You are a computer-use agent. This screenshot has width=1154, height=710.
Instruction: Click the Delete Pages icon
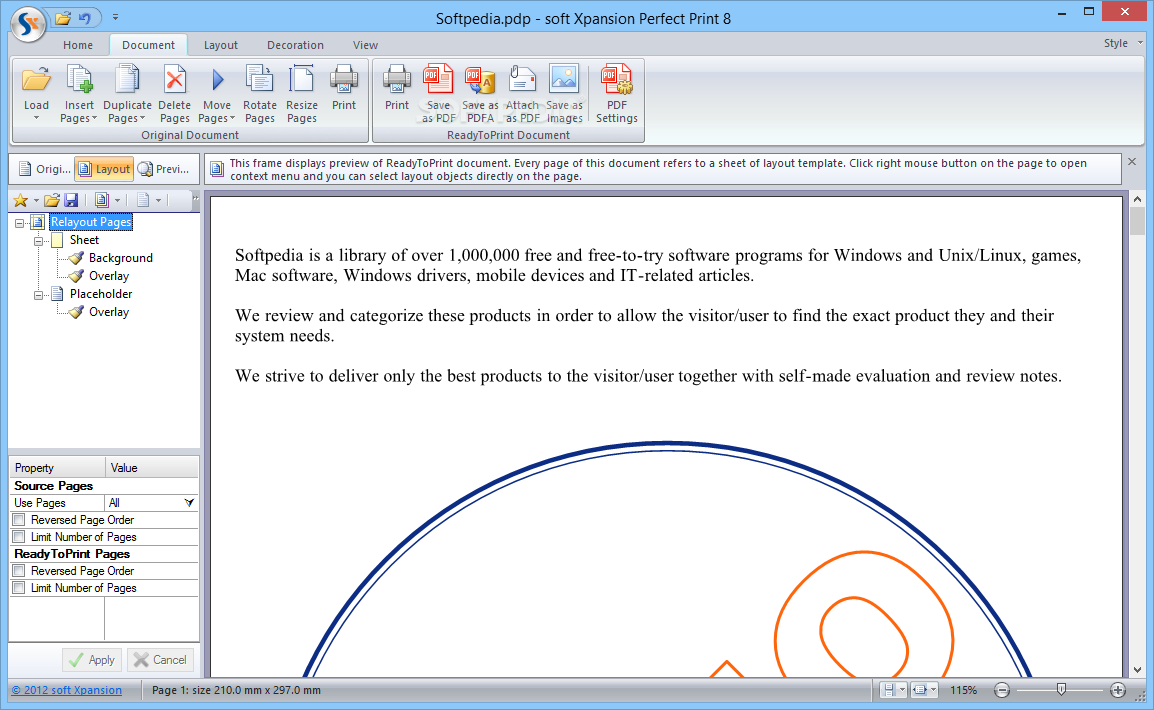[x=174, y=79]
